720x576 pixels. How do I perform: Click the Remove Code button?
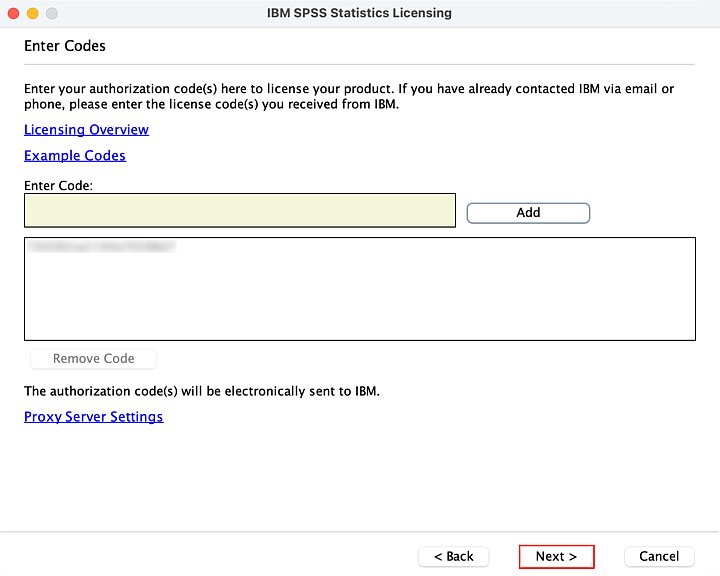coord(93,358)
